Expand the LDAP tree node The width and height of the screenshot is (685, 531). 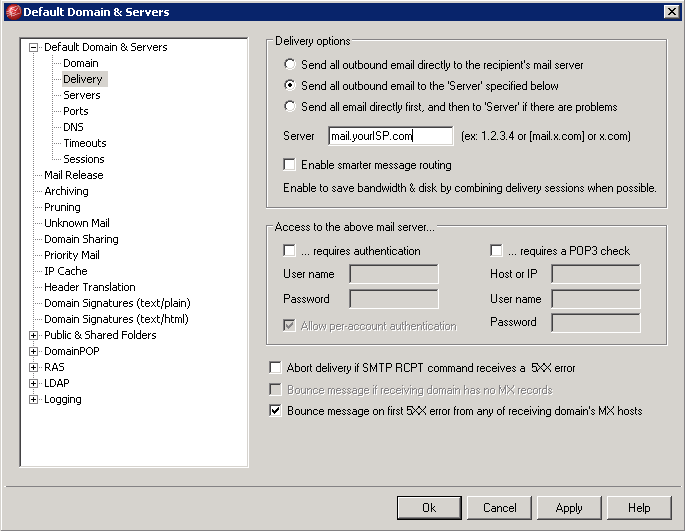tap(33, 383)
